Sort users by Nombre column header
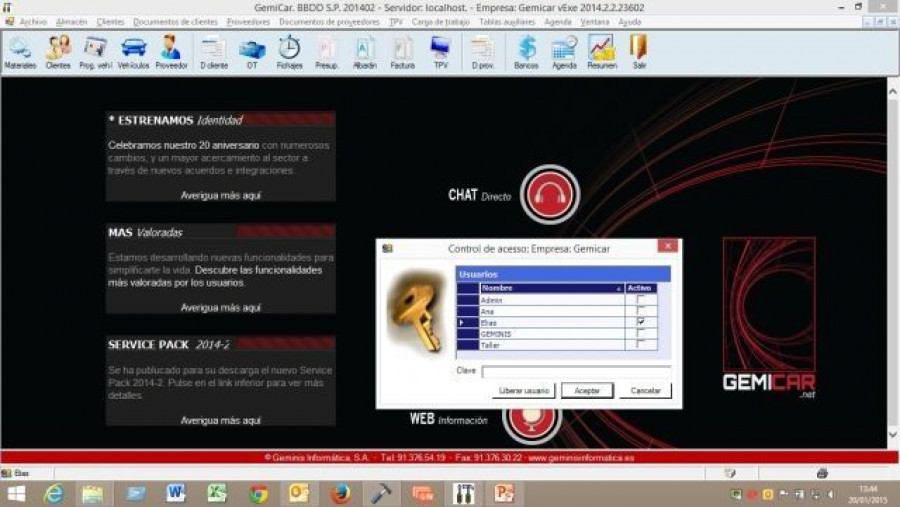Image resolution: width=900 pixels, height=507 pixels. pos(552,288)
